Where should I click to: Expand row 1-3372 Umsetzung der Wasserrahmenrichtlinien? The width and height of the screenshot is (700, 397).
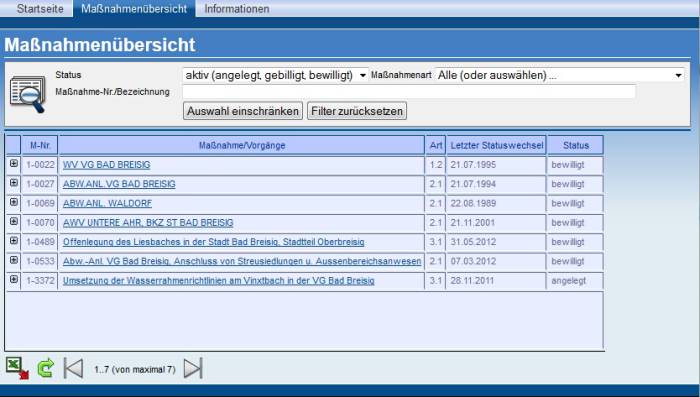tap(14, 279)
